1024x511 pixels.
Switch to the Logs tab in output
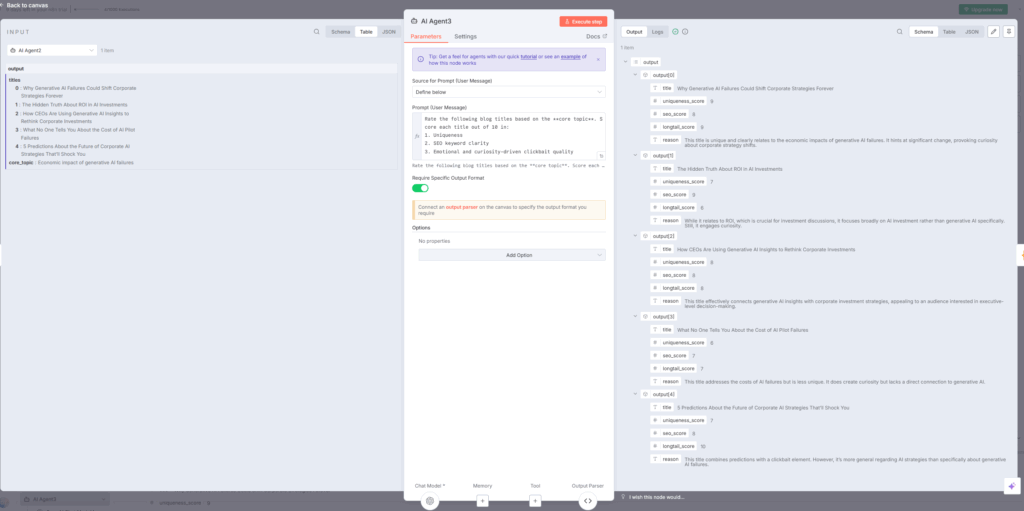pyautogui.click(x=657, y=32)
